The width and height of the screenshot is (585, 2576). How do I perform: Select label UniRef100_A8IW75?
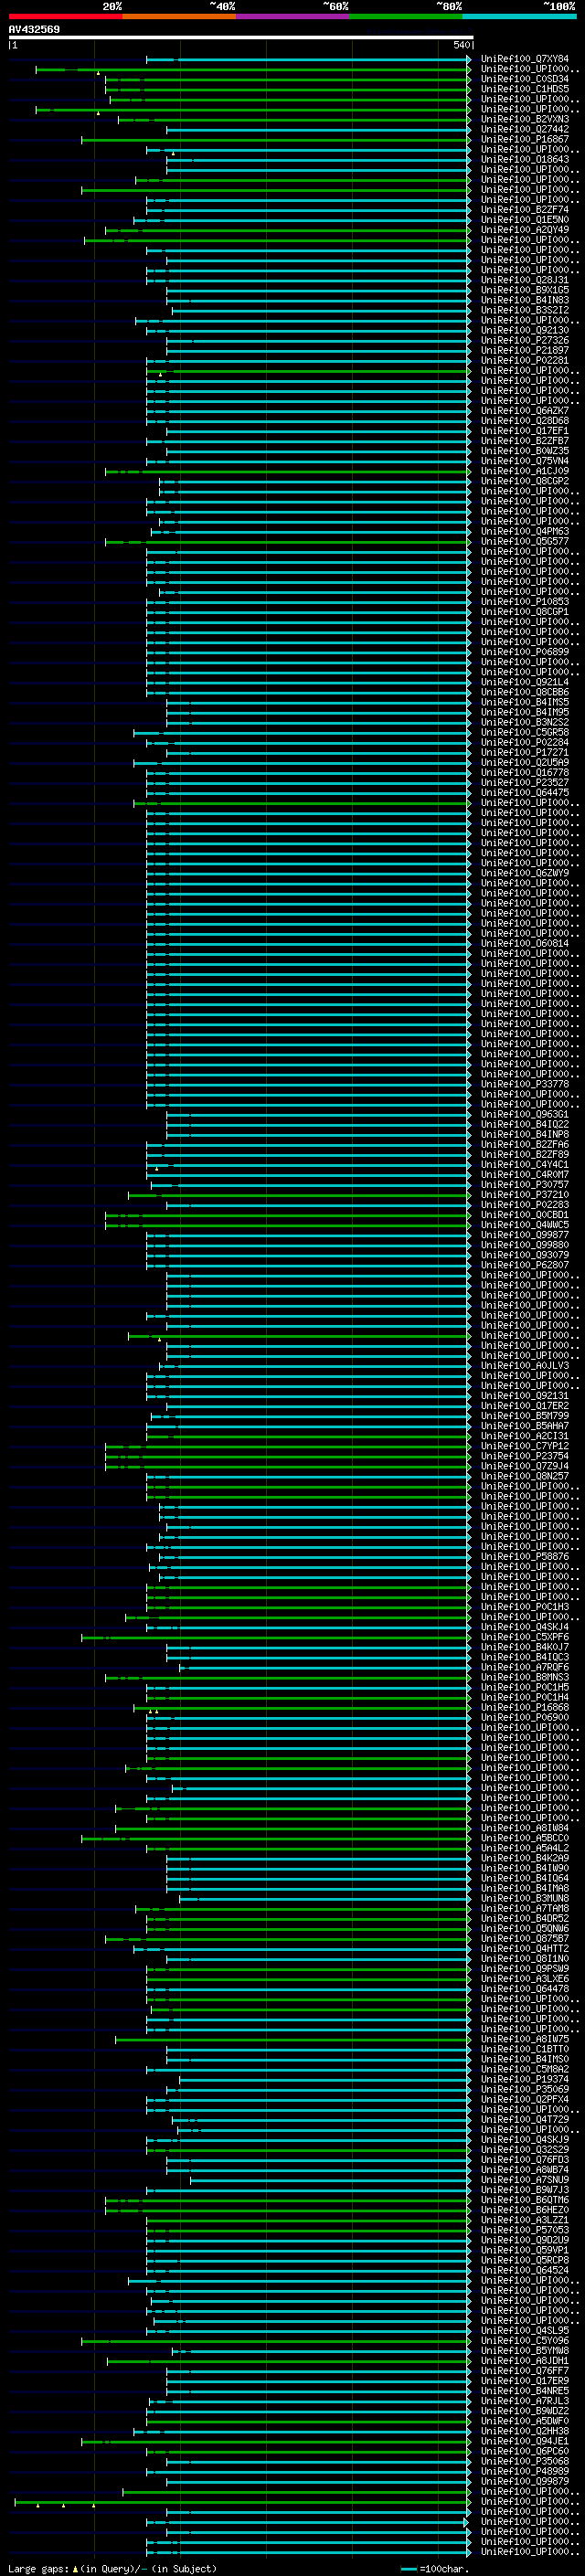coord(525,2039)
